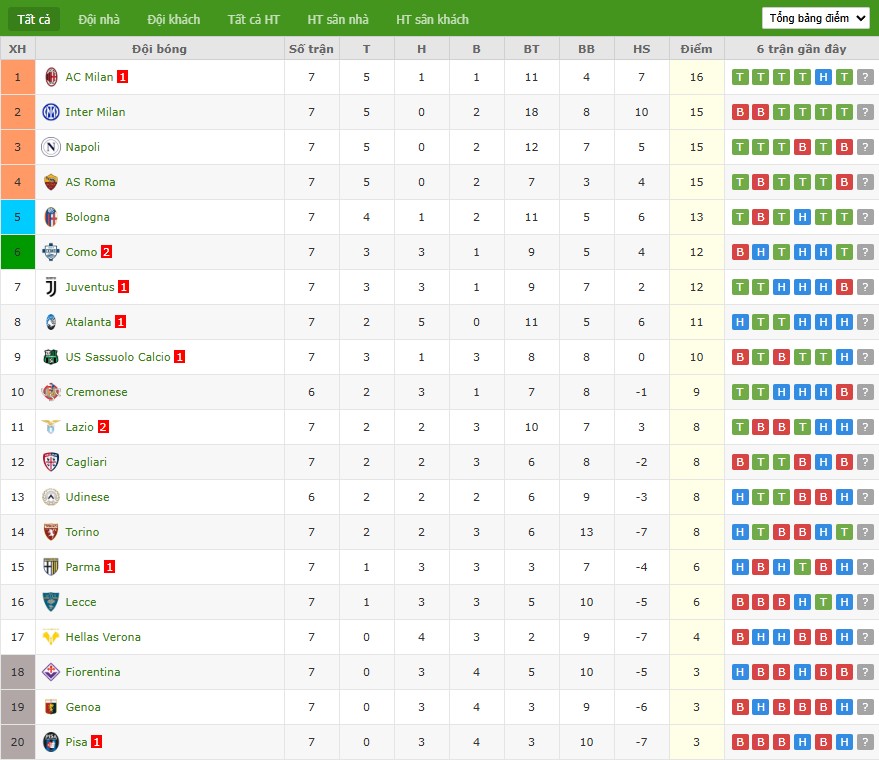
Task: Open the Tổng bảng điểm dropdown
Action: pyautogui.click(x=814, y=17)
